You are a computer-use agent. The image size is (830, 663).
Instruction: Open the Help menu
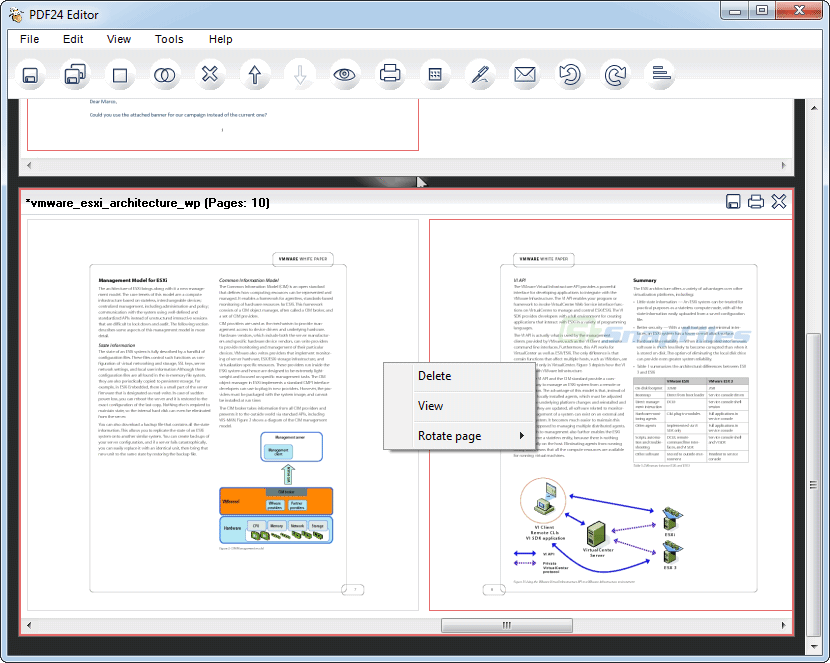[x=220, y=39]
